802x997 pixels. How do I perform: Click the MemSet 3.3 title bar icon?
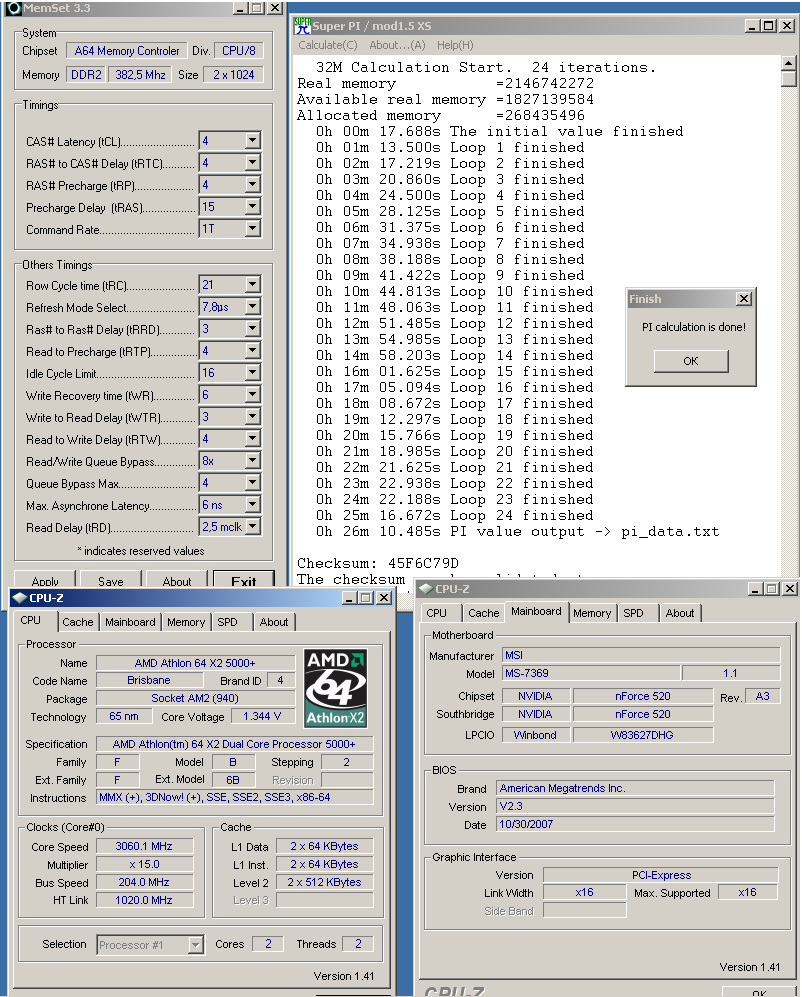[14, 8]
